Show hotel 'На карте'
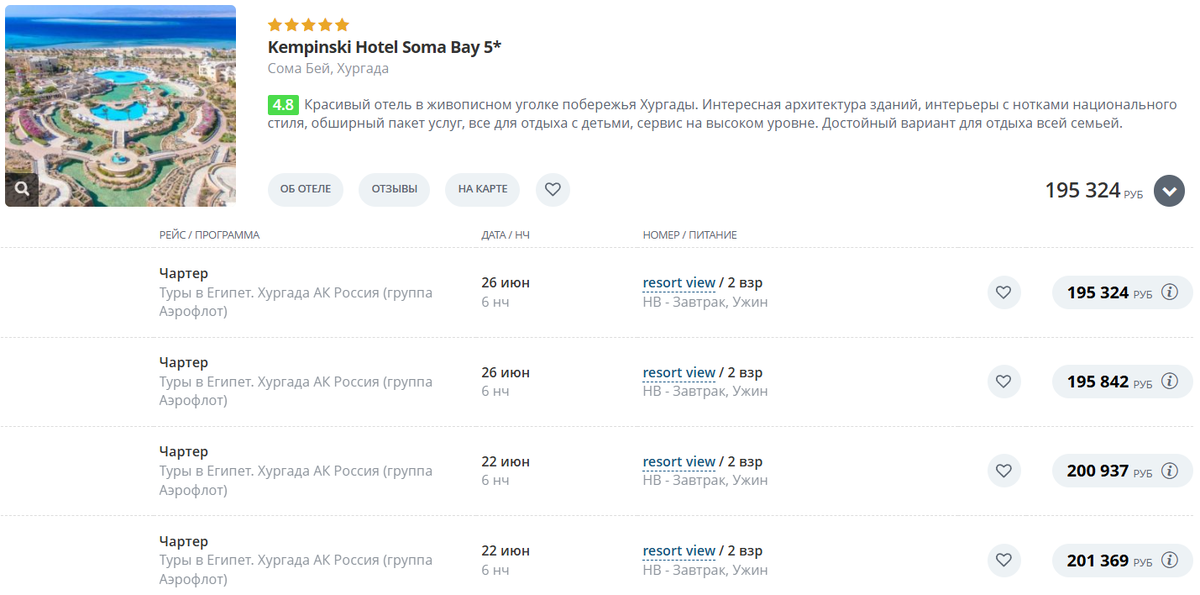 click(x=482, y=189)
